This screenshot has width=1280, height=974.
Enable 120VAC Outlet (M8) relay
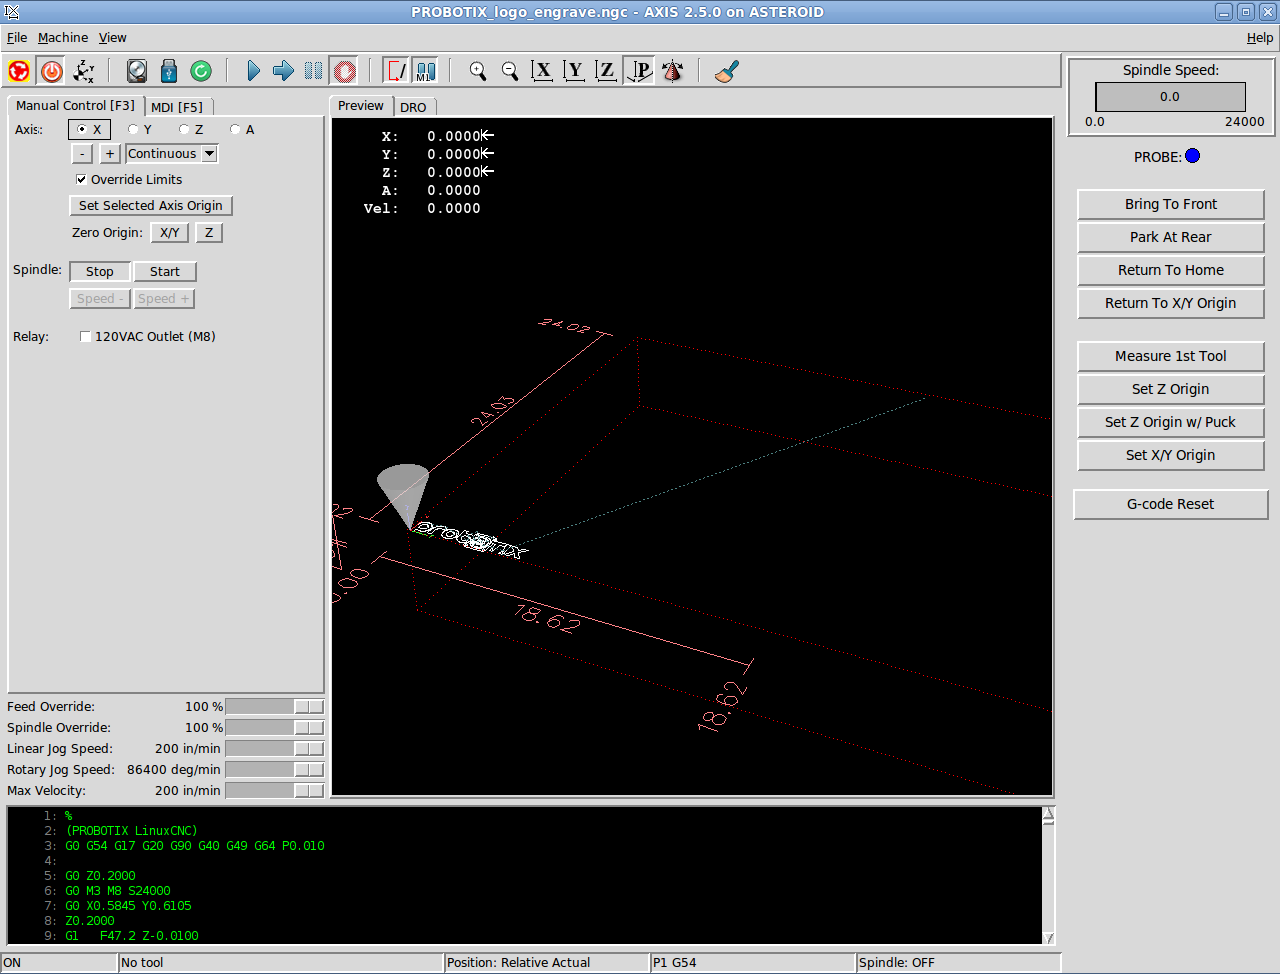click(86, 337)
